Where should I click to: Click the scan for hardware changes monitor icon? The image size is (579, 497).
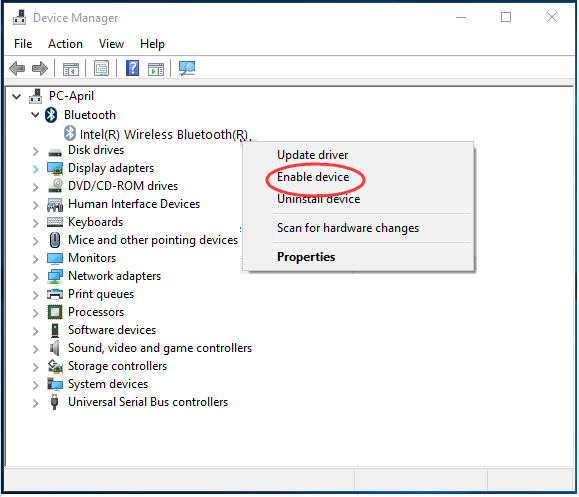click(187, 68)
